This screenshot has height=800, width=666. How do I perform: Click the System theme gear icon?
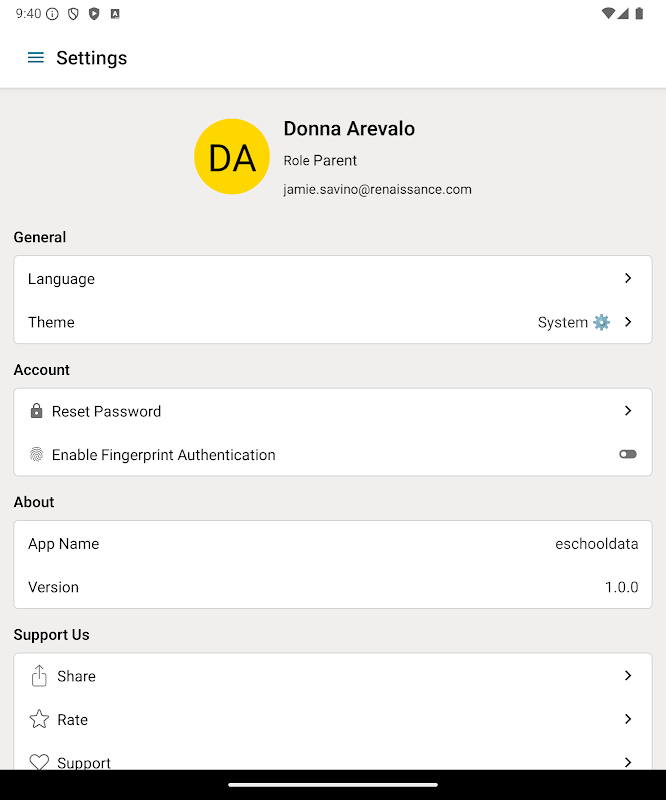[601, 322]
